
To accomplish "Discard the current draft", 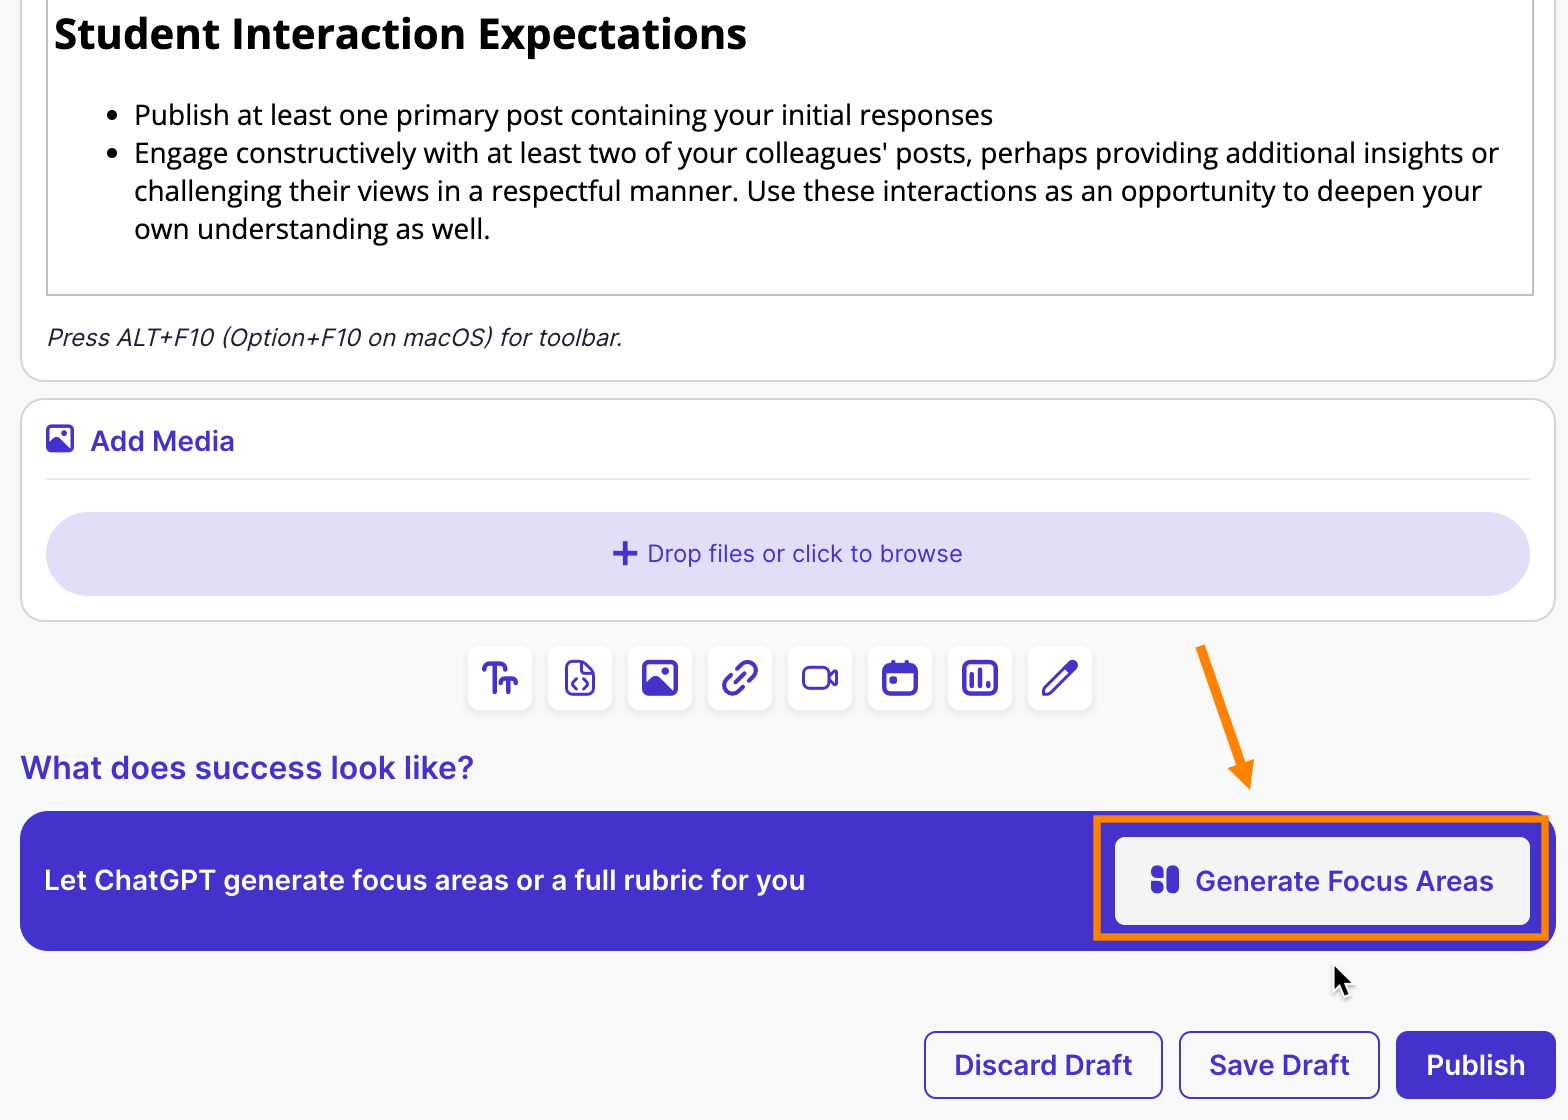I will [1043, 1065].
